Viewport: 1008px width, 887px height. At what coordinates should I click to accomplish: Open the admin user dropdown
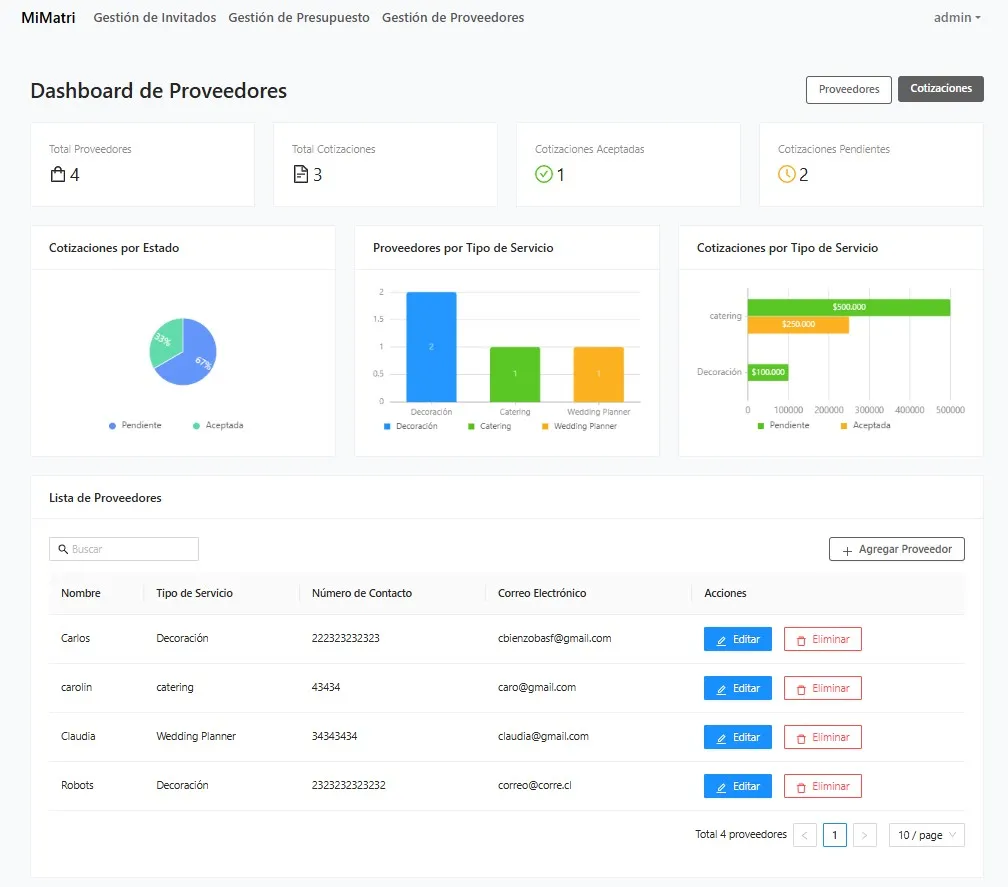(x=957, y=17)
